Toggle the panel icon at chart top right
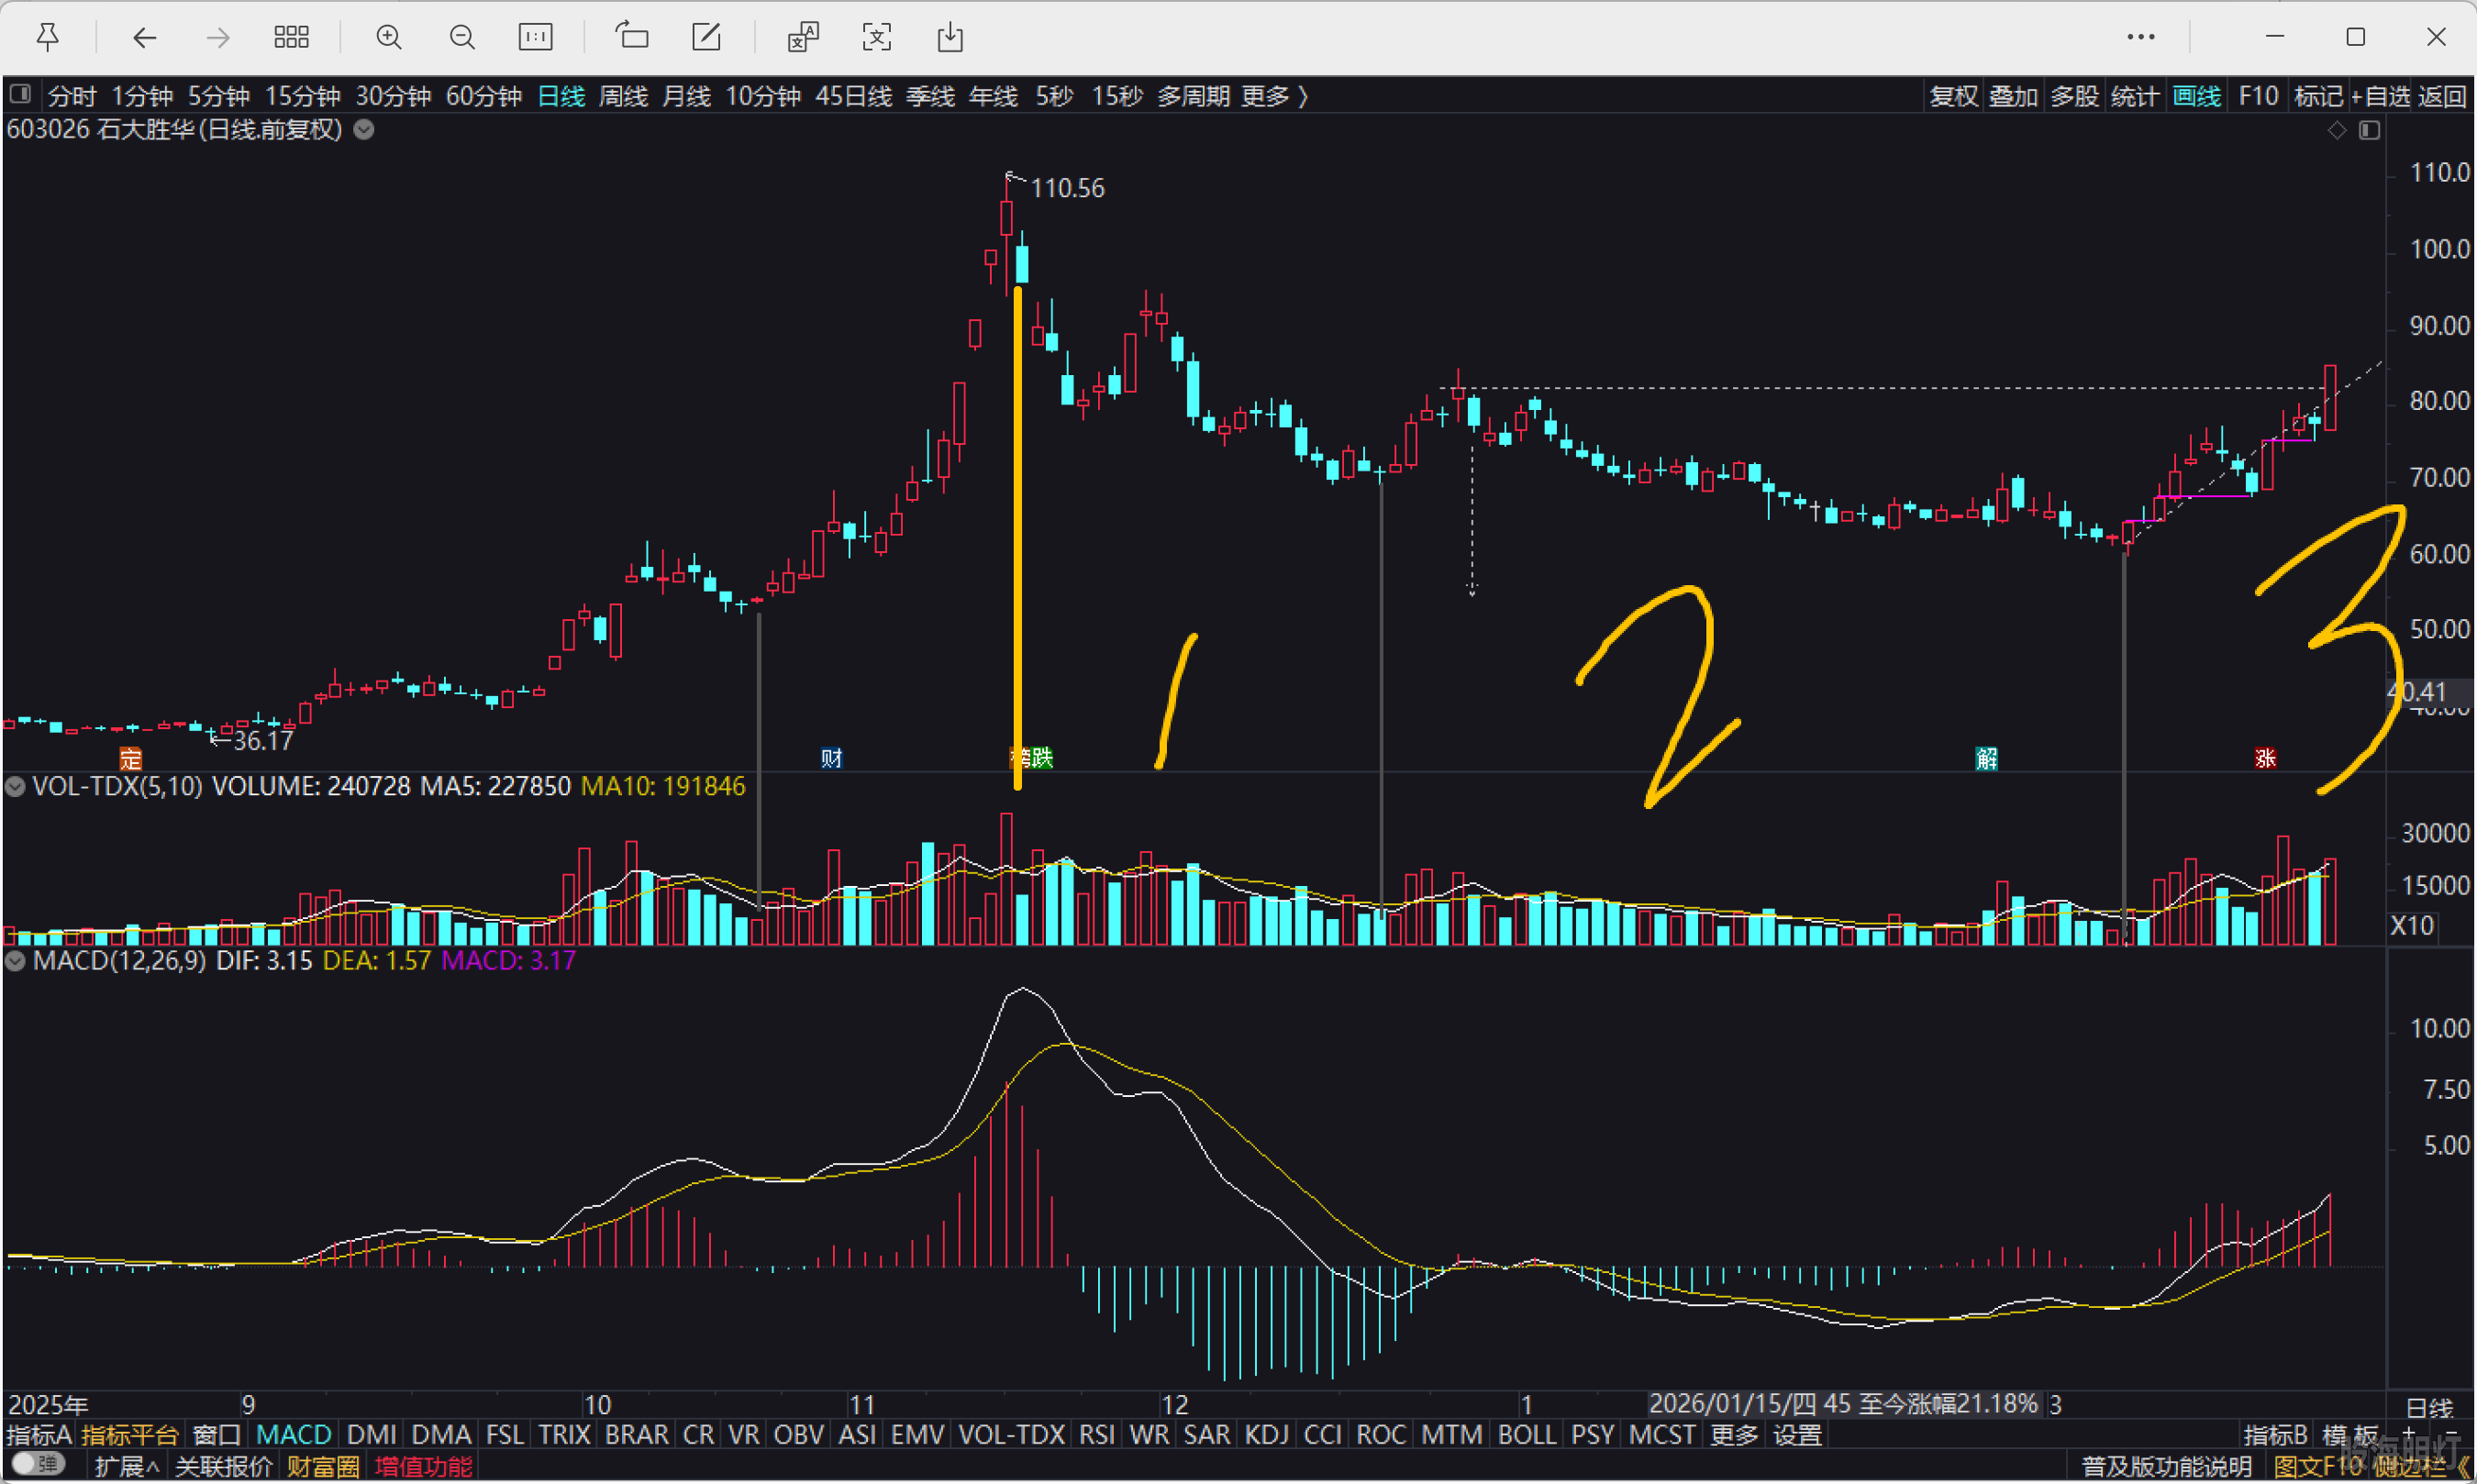This screenshot has height=1484, width=2477. click(x=2369, y=130)
